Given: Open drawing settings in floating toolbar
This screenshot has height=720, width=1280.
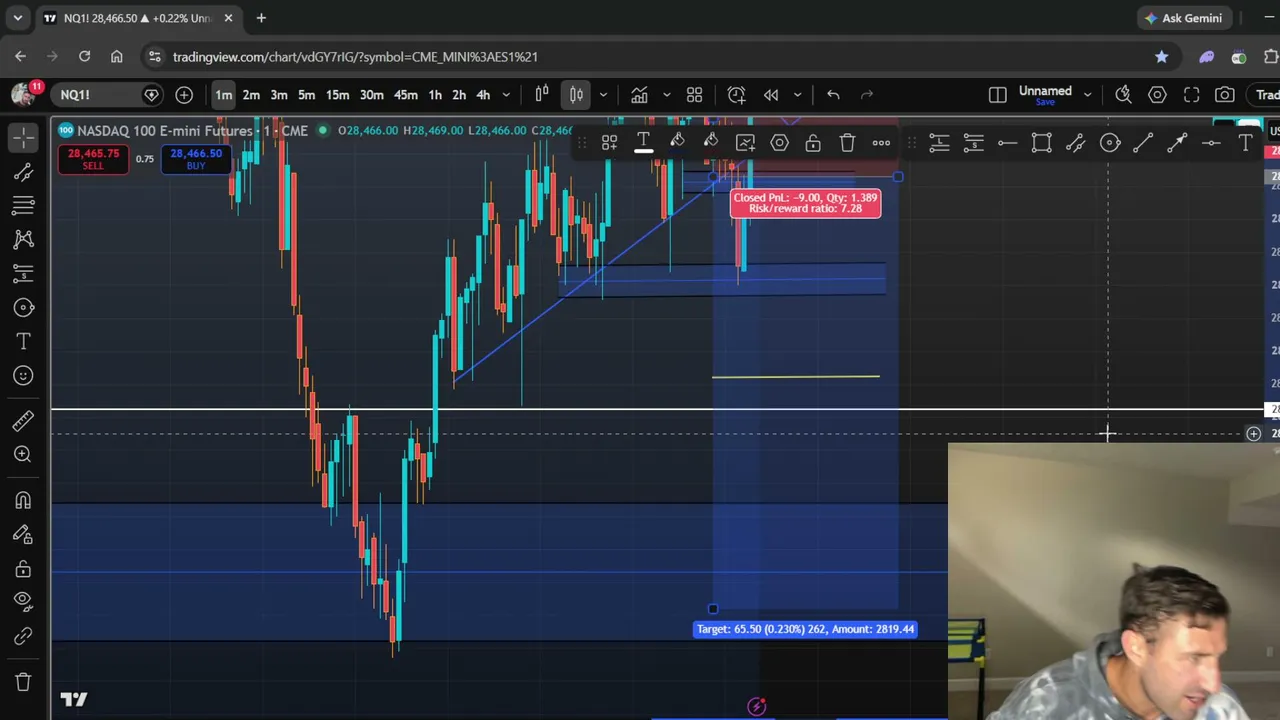Looking at the screenshot, I should [779, 143].
